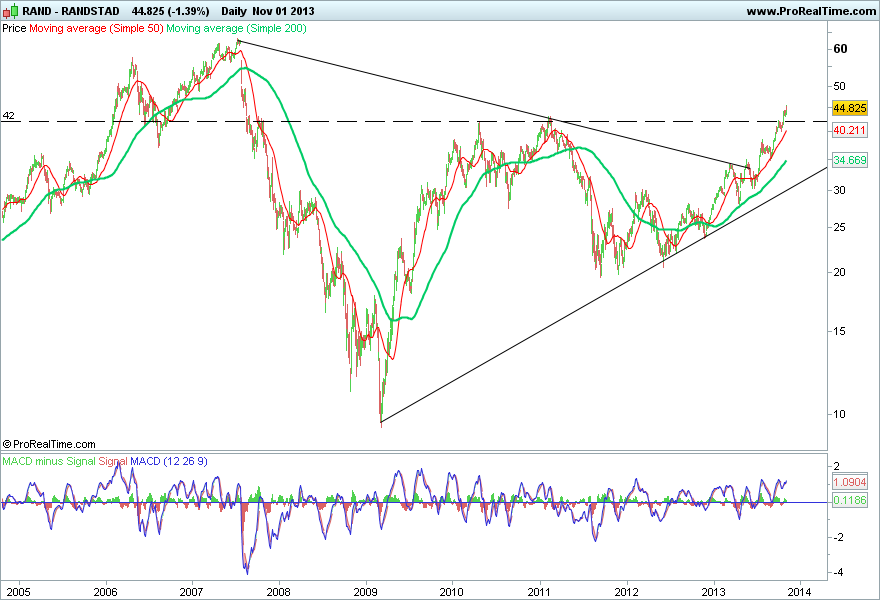Click the -4 MACD axis label
The width and height of the screenshot is (880, 600).
[x=837, y=572]
